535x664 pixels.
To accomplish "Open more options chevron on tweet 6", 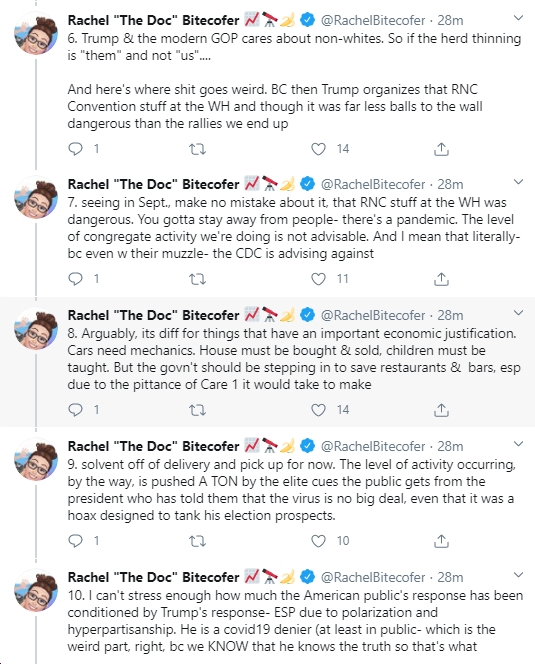I will 518,18.
